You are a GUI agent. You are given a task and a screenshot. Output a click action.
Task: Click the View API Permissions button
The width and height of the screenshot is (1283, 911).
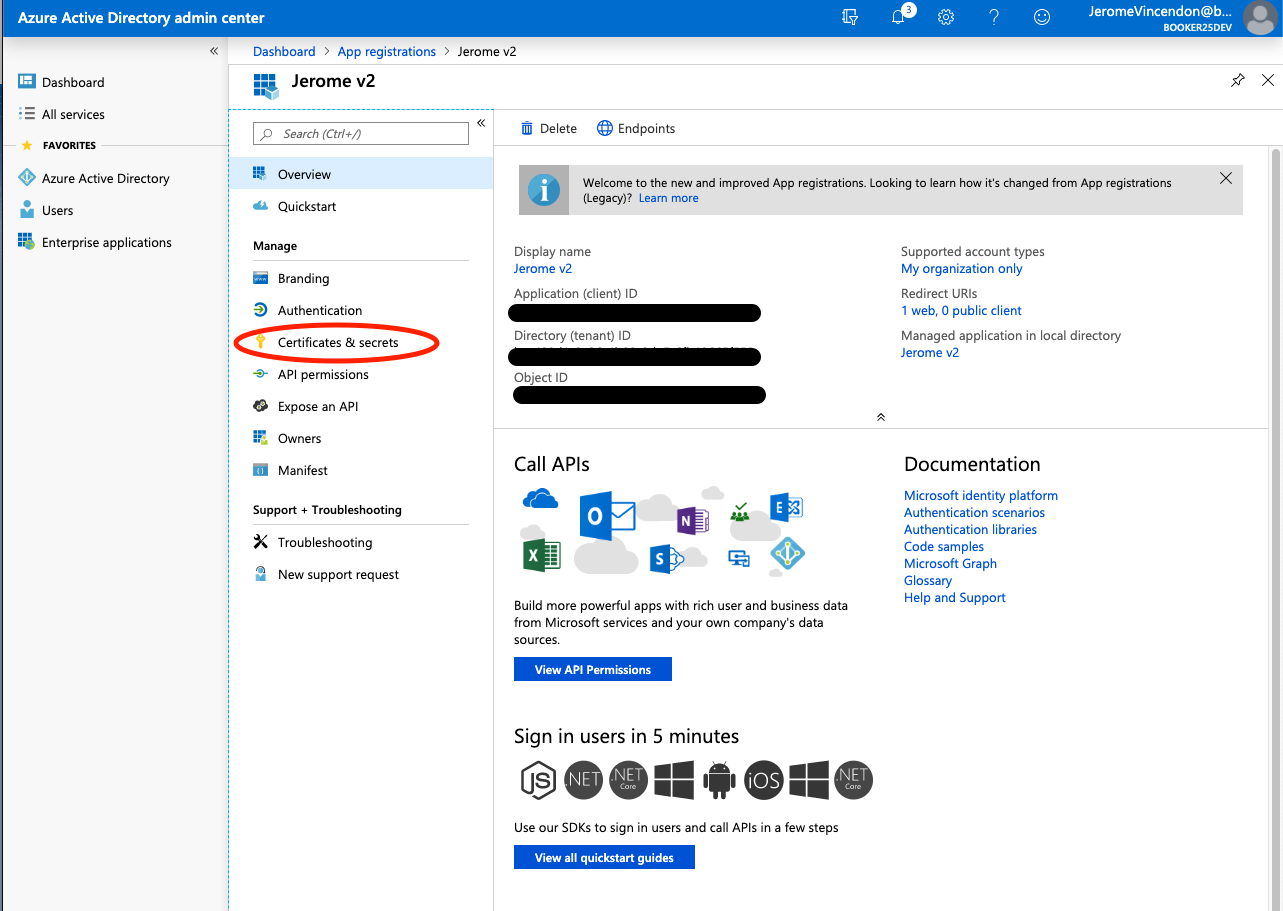point(592,668)
